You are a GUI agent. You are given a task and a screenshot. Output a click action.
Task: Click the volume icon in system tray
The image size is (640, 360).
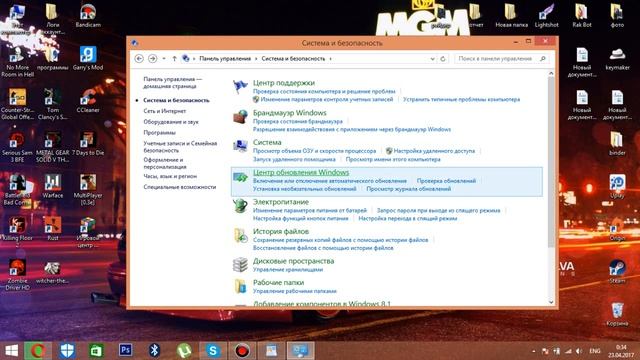click(x=578, y=351)
